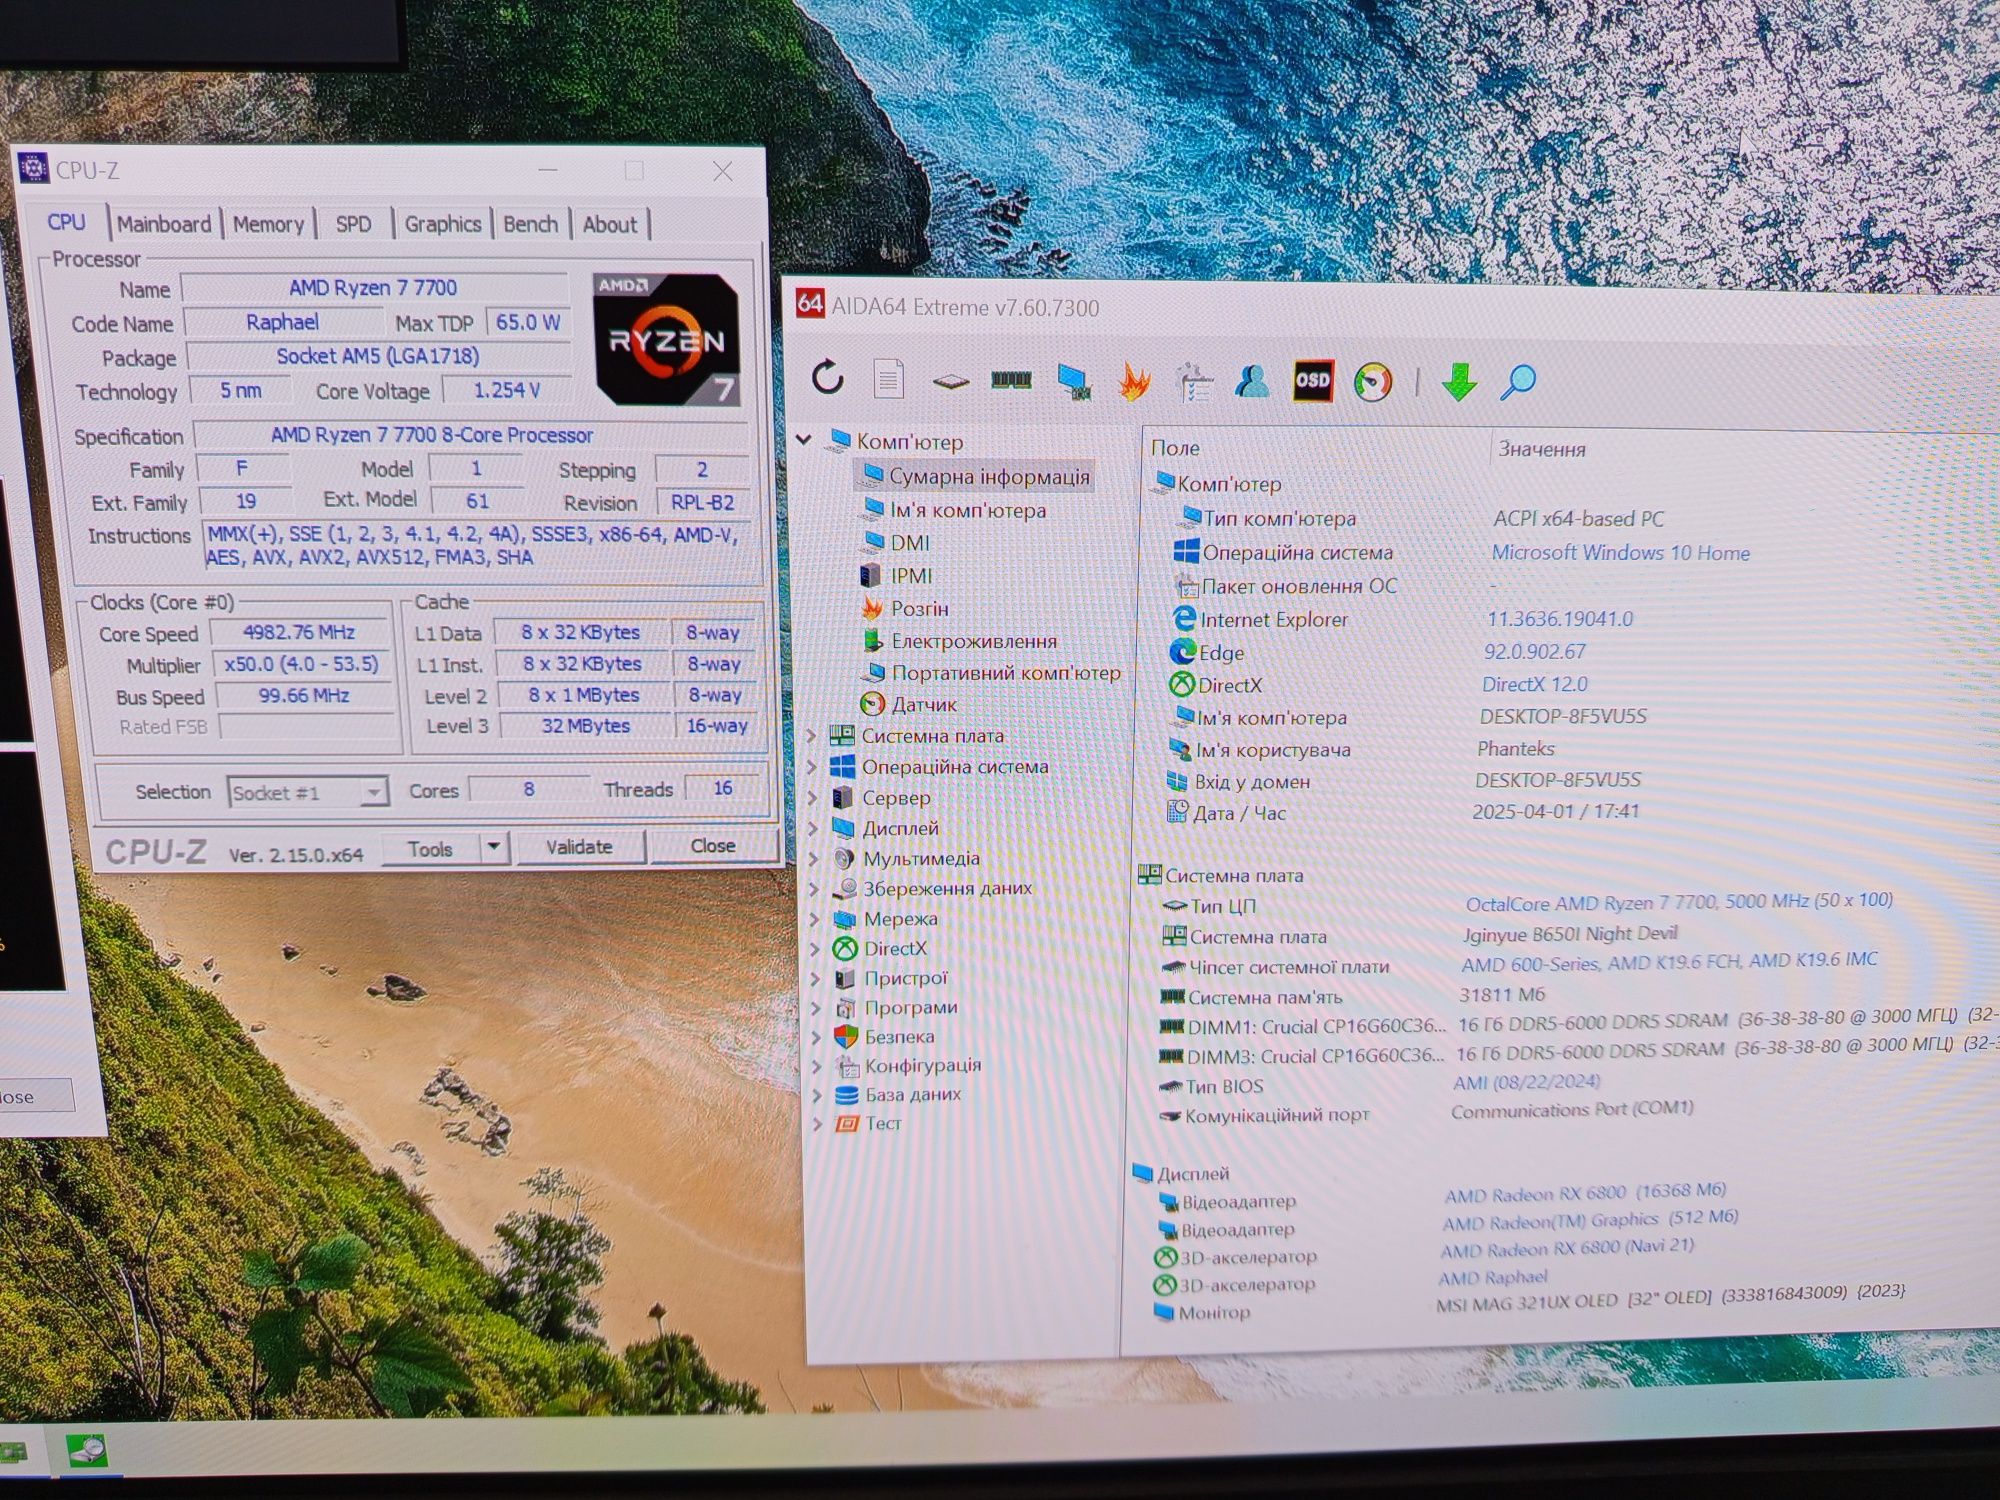Select the База даних tree item

pyautogui.click(x=913, y=1095)
